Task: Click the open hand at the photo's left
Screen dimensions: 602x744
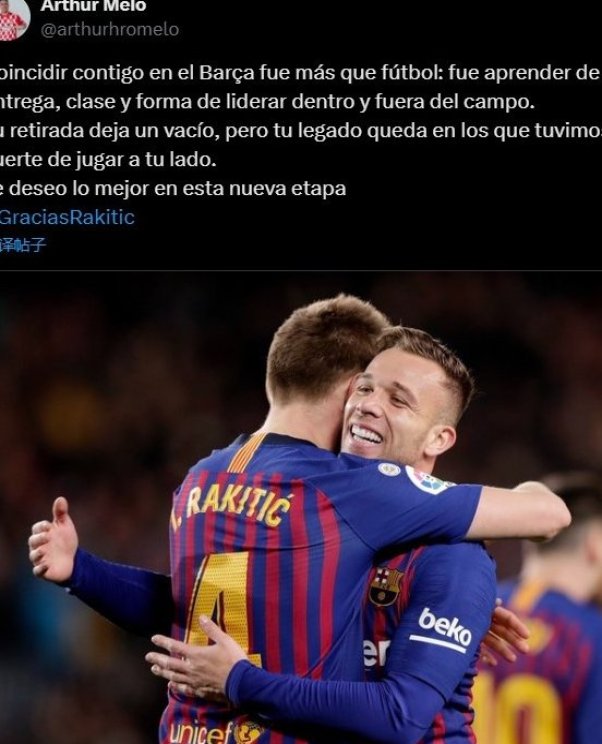Action: (54, 539)
